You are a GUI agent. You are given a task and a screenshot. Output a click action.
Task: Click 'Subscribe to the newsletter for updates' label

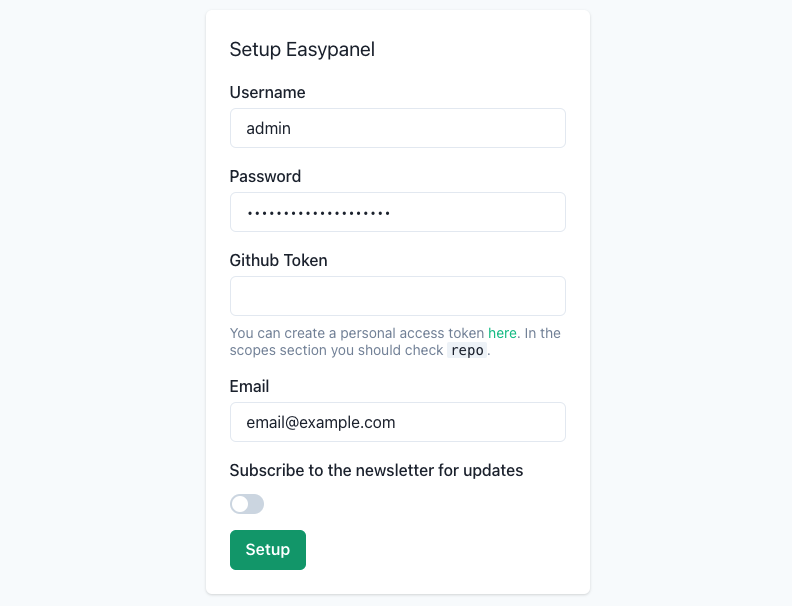click(376, 470)
